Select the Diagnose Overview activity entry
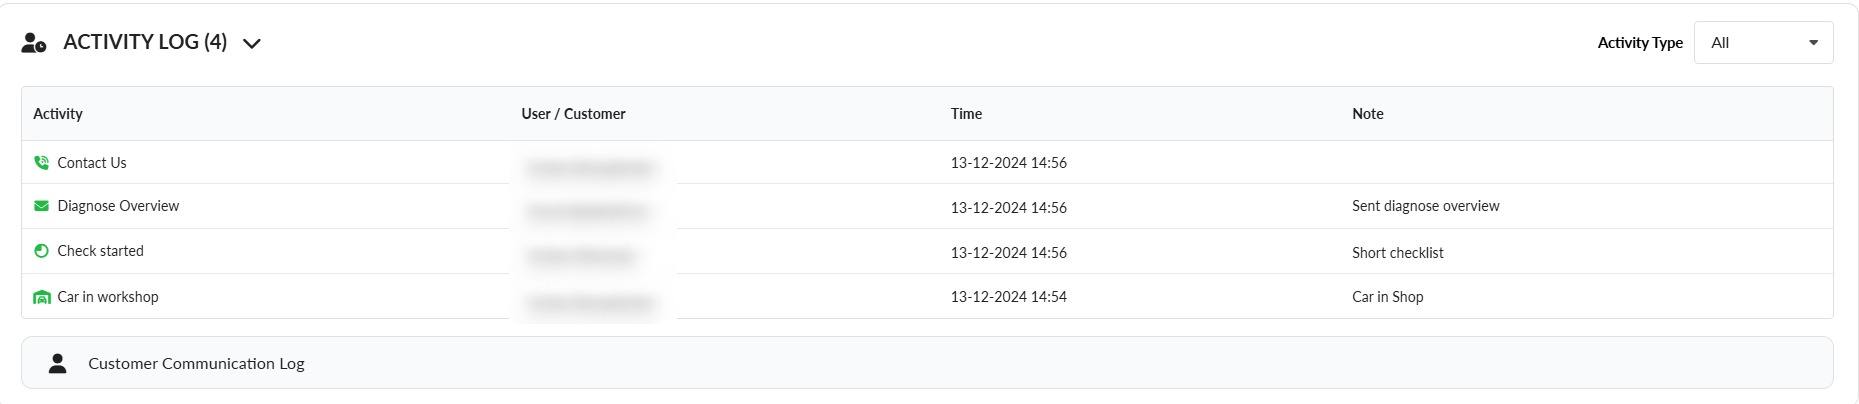This screenshot has height=404, width=1859. [x=118, y=206]
